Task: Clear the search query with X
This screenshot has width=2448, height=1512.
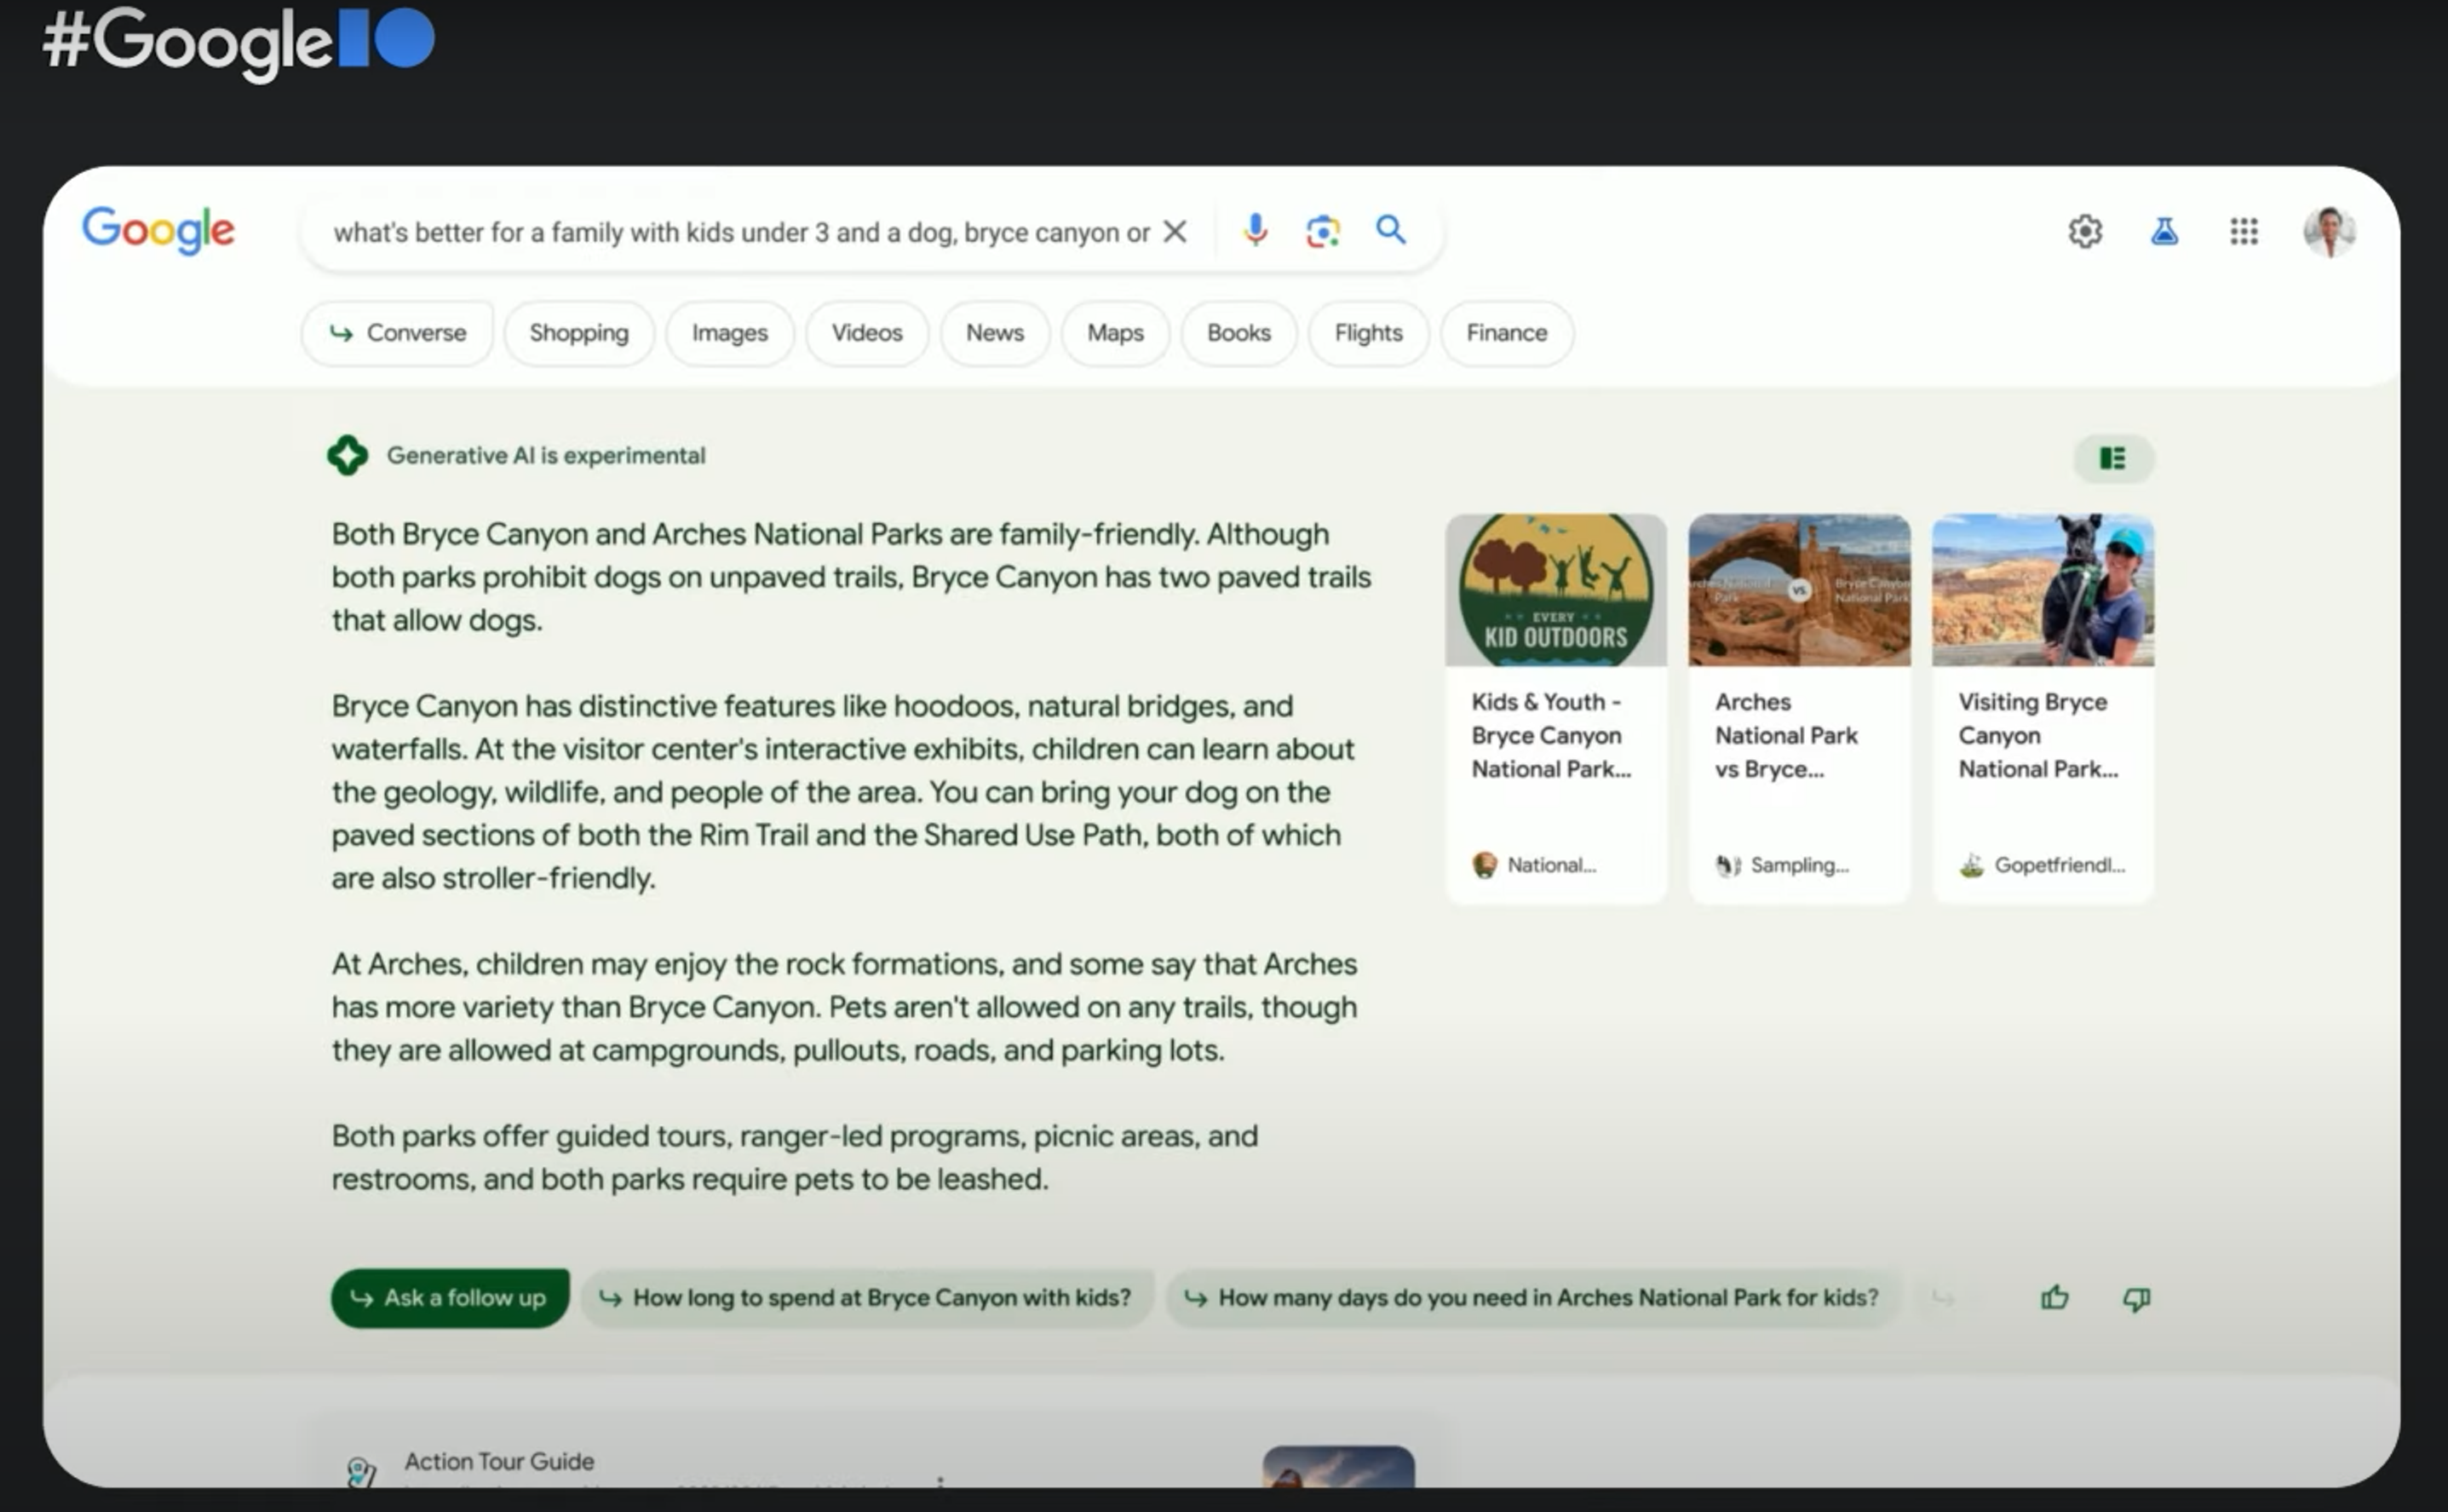Action: (1175, 232)
